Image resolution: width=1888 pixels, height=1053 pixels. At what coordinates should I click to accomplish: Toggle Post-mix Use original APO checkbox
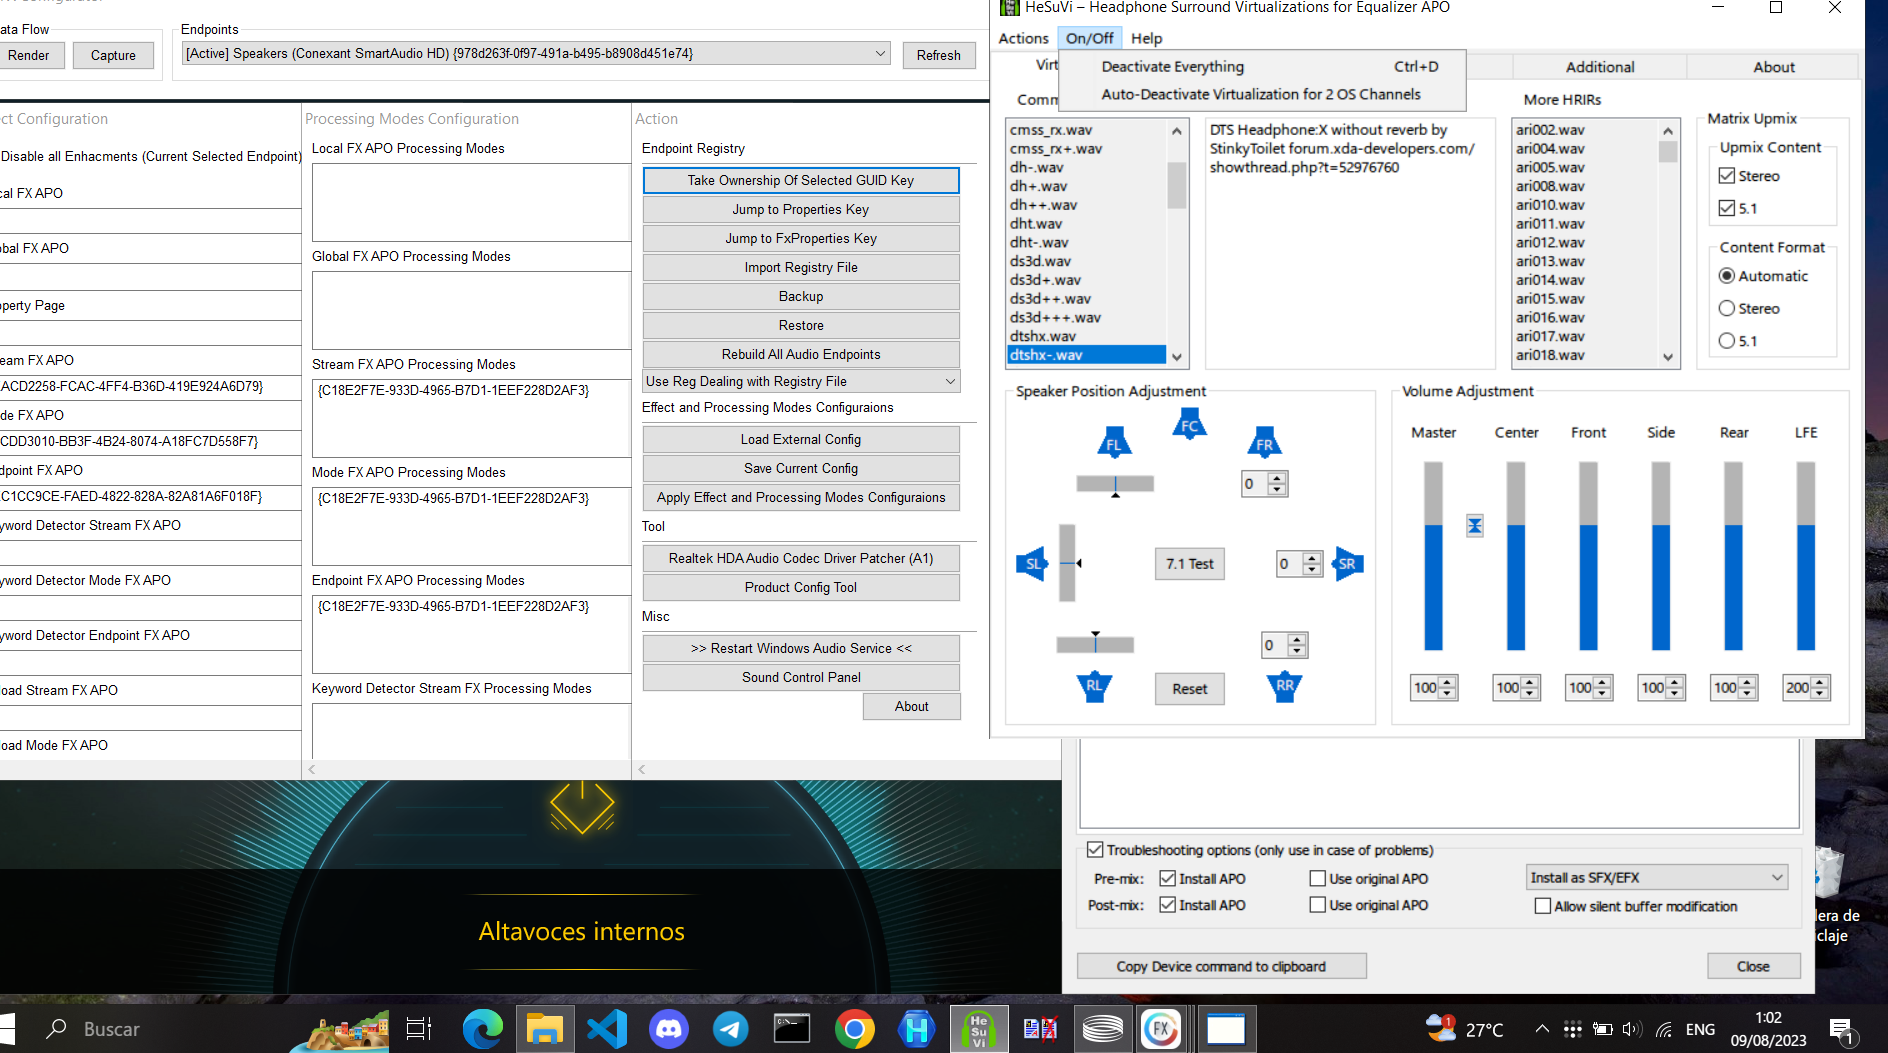(x=1318, y=905)
